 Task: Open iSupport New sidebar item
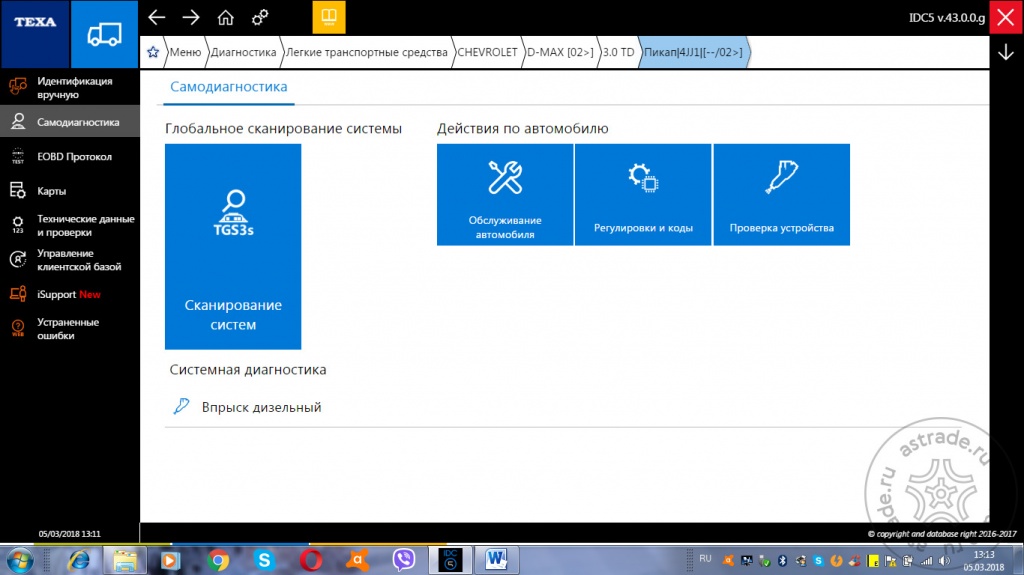pos(70,294)
